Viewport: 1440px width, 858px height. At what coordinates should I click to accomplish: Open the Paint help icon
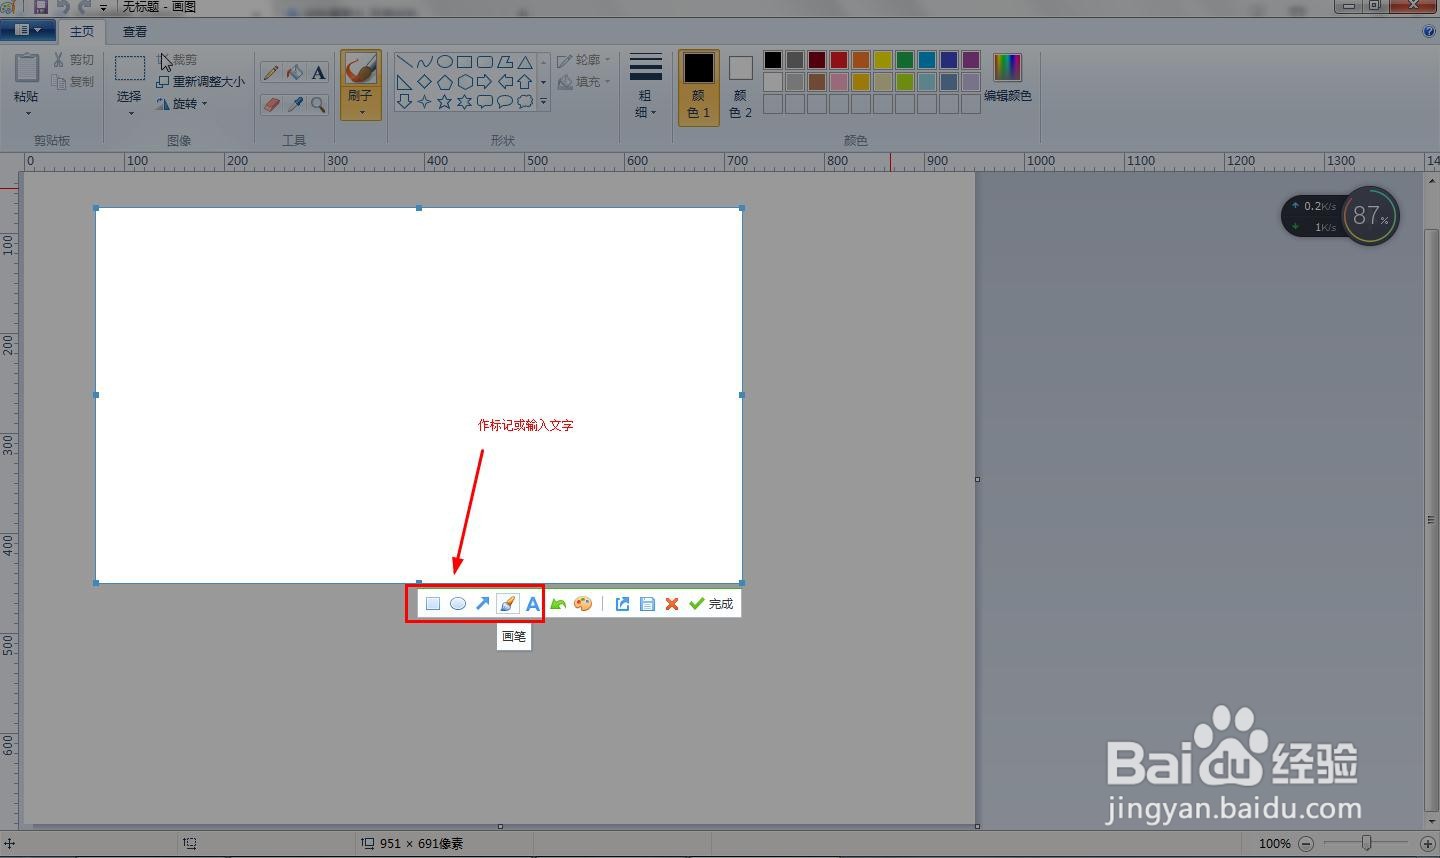tap(1428, 31)
